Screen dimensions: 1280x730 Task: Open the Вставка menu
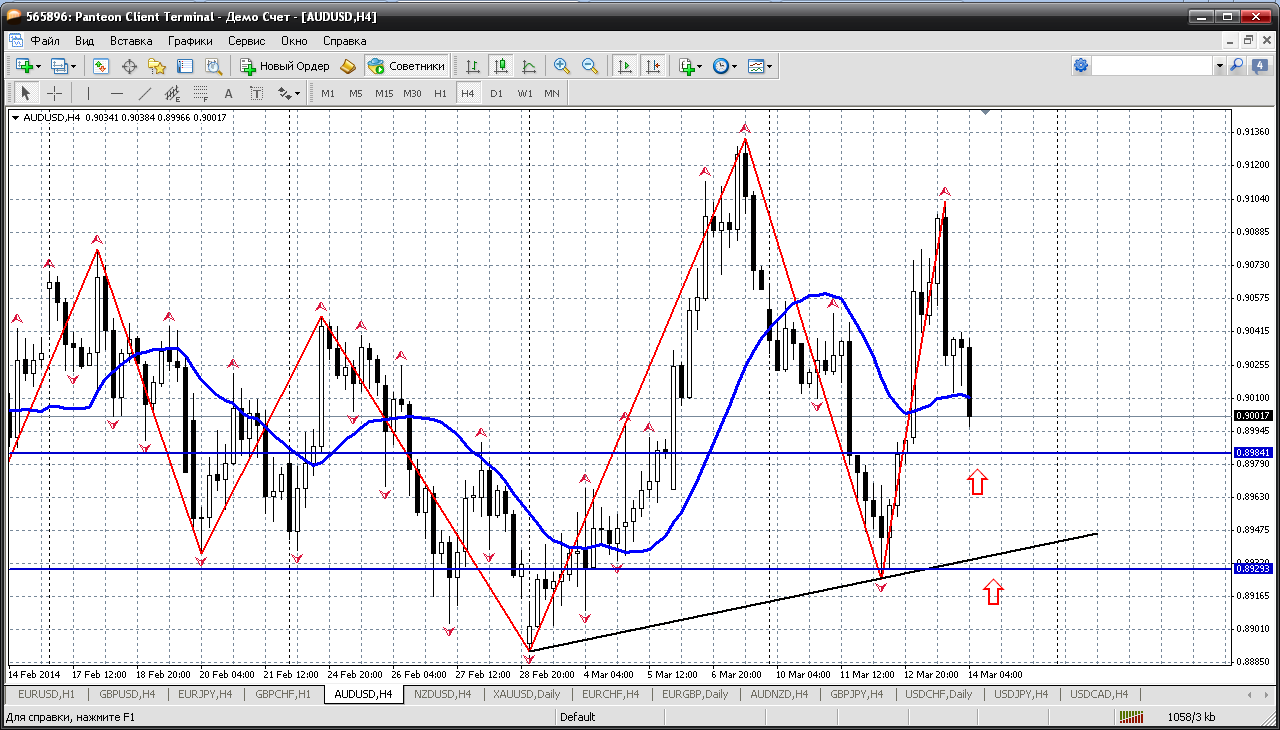(131, 41)
